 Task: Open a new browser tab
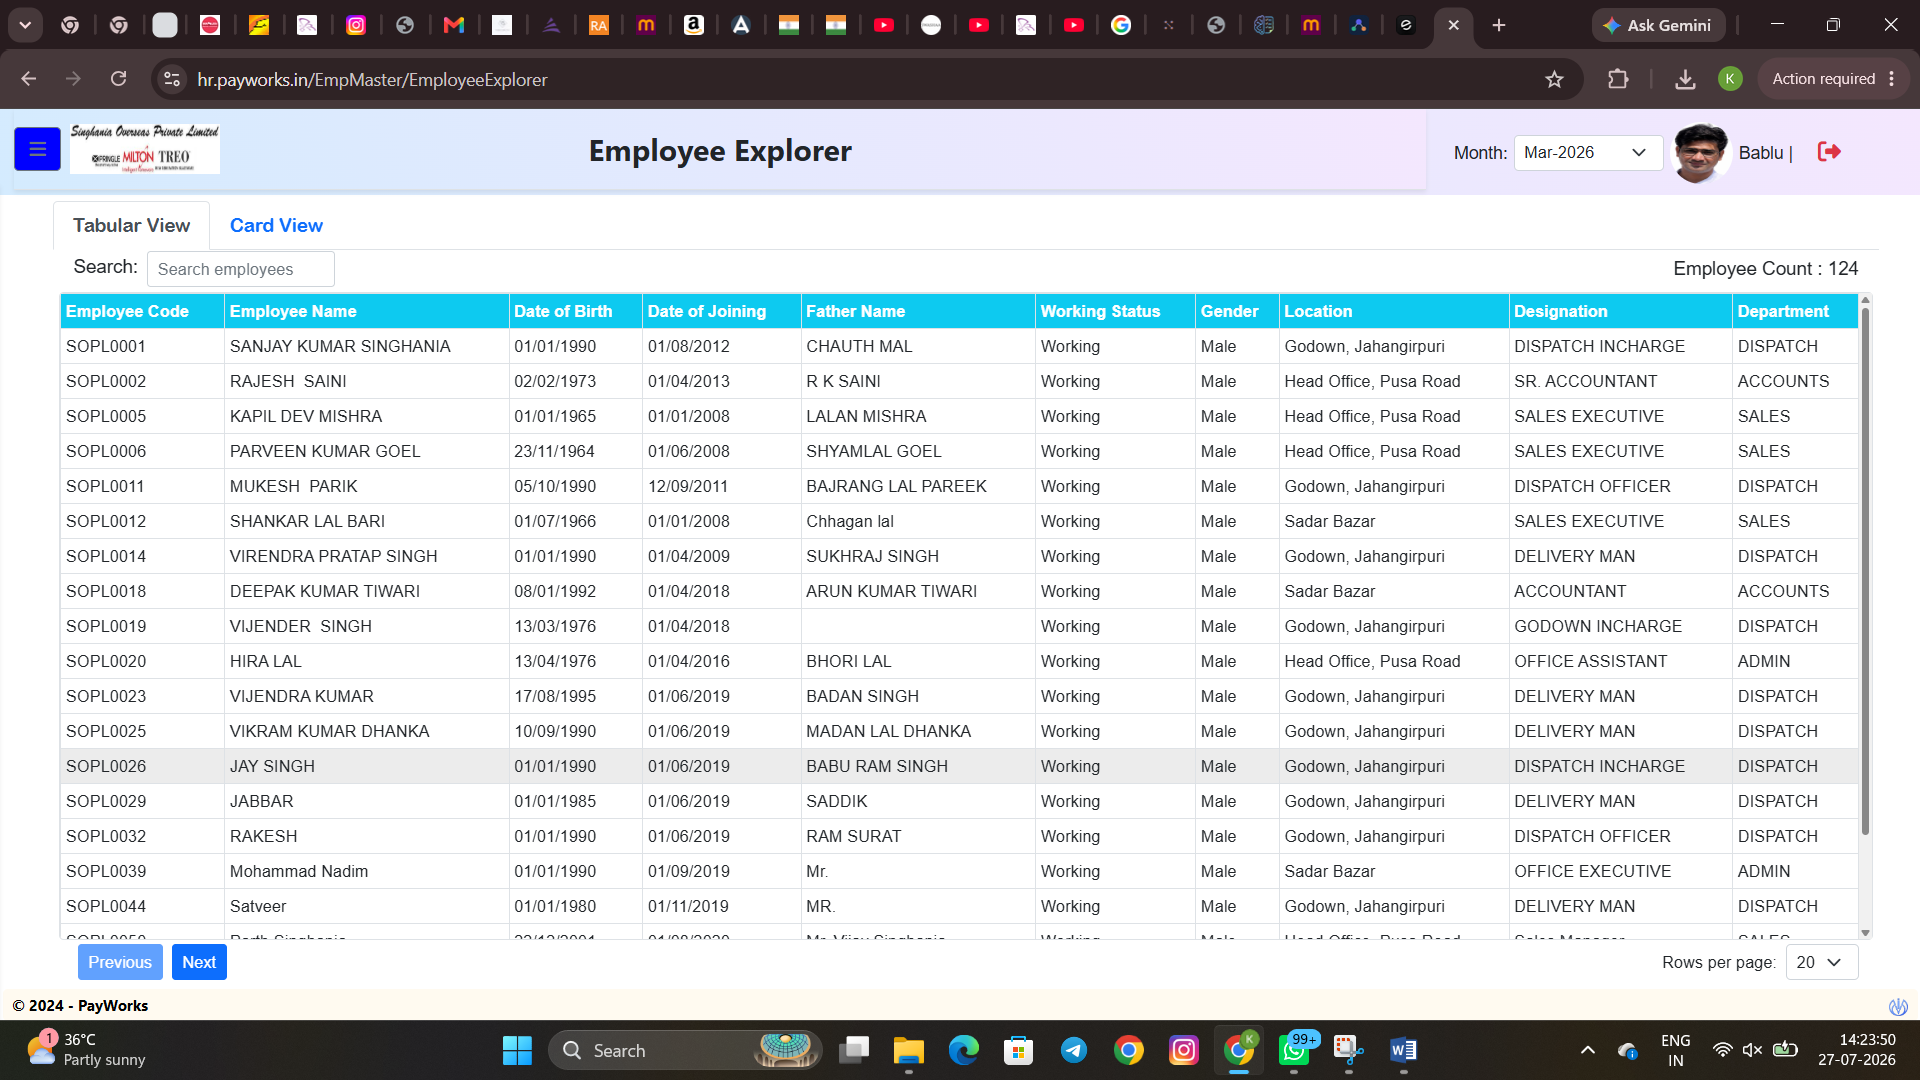click(1498, 25)
